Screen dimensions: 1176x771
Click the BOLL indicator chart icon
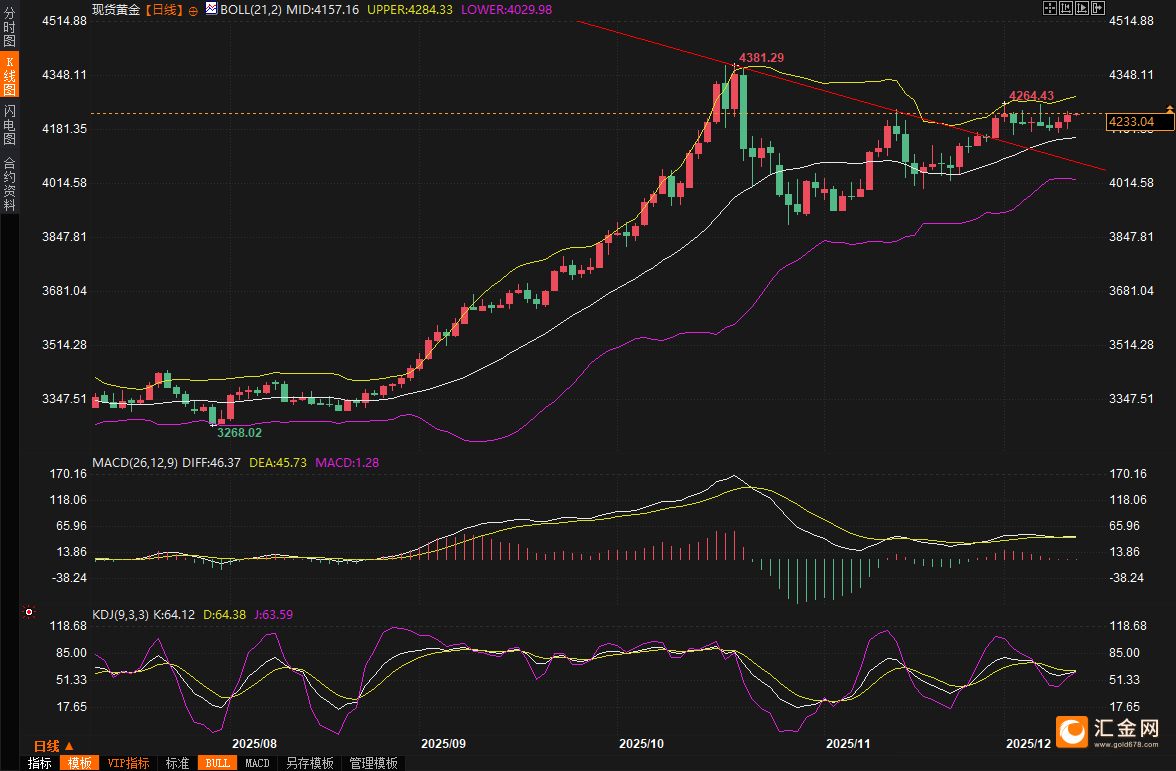tap(211, 9)
